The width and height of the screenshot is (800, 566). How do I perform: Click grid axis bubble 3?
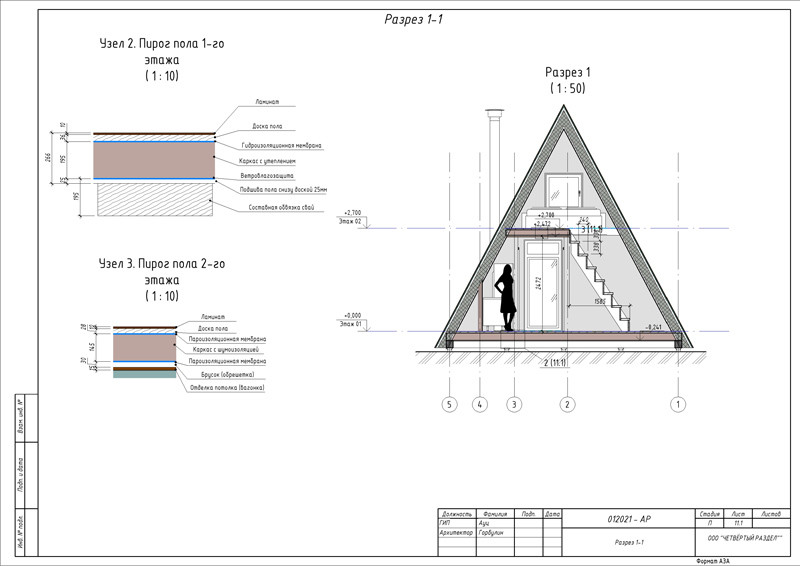coord(514,404)
